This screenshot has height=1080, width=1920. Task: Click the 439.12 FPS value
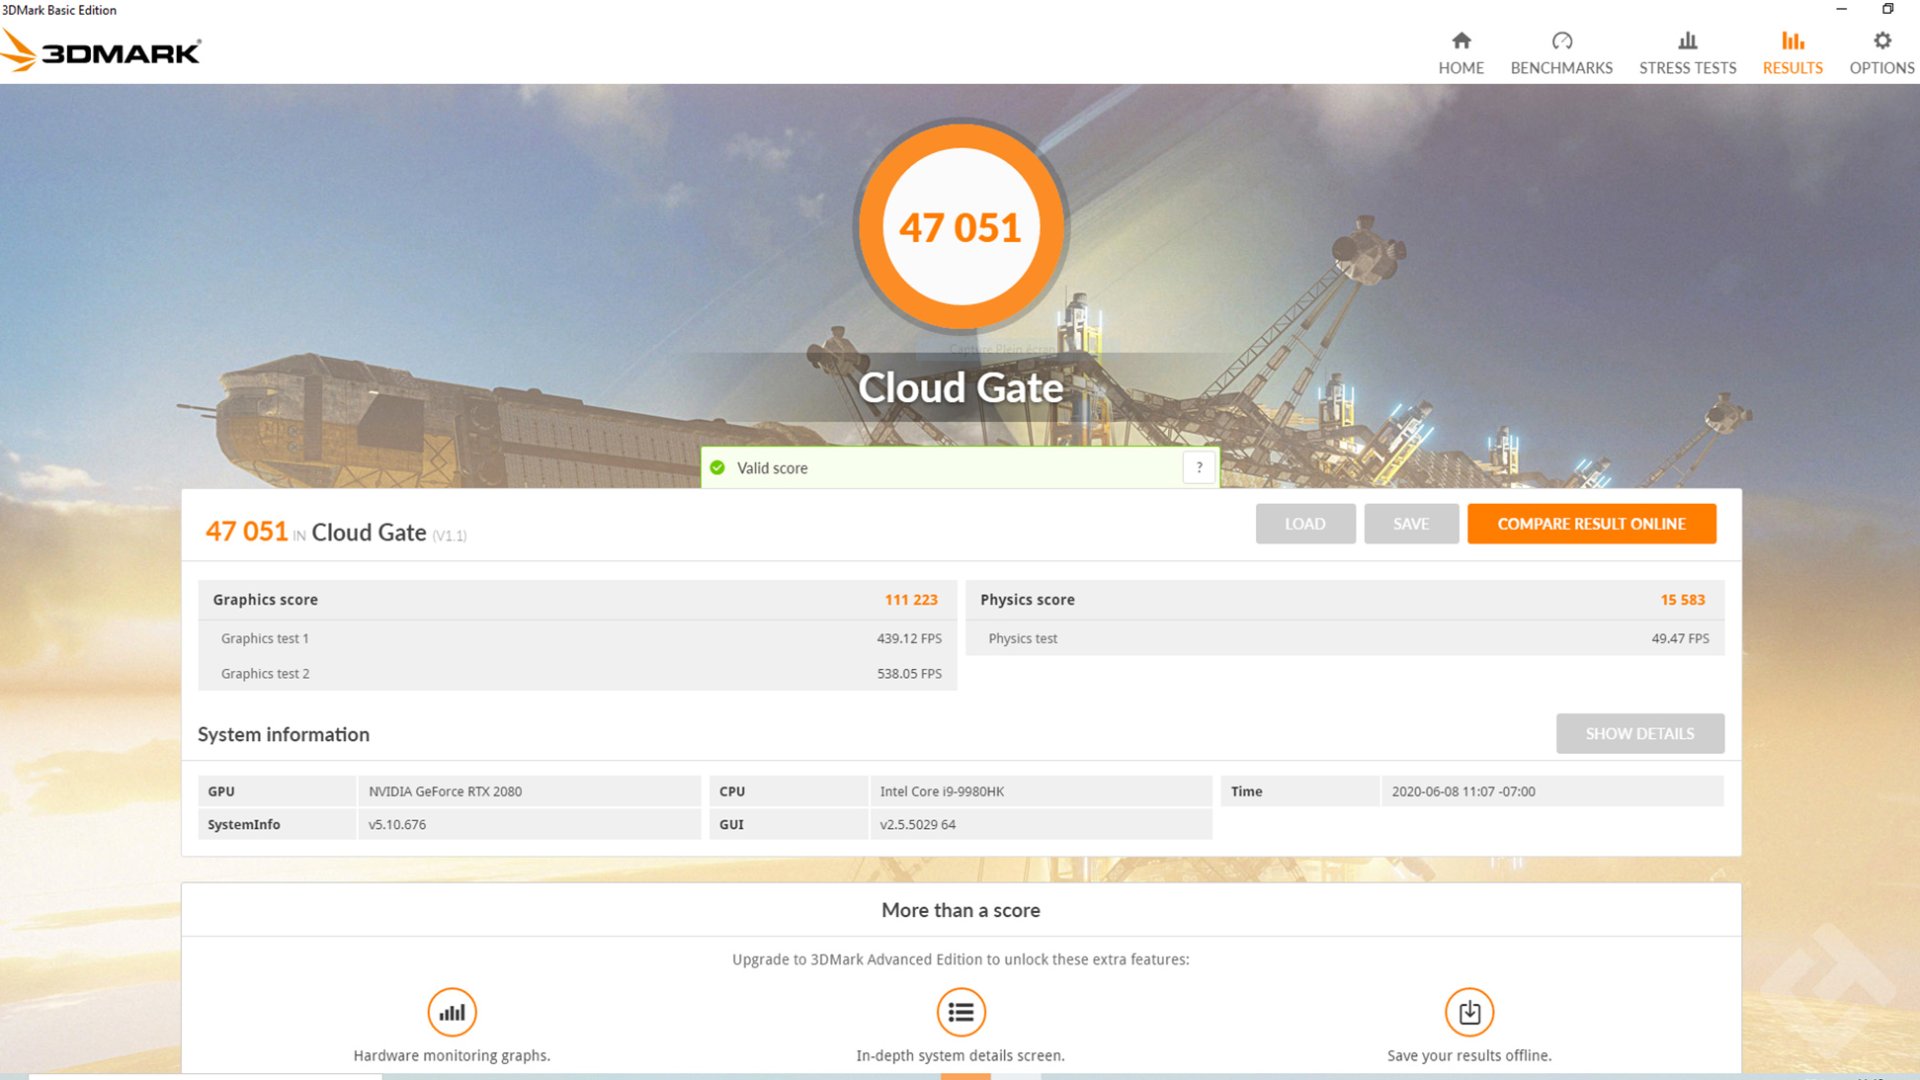[909, 638]
